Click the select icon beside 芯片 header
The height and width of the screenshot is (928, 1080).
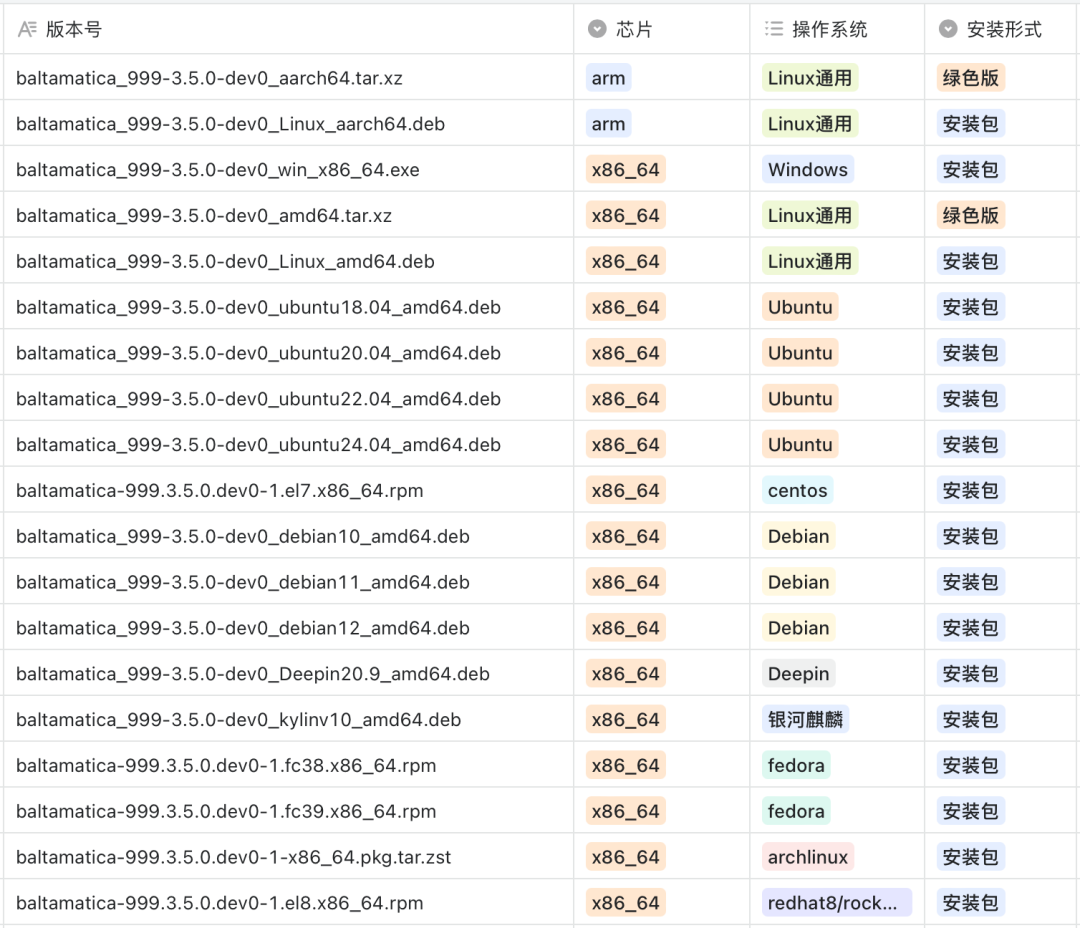coord(597,30)
